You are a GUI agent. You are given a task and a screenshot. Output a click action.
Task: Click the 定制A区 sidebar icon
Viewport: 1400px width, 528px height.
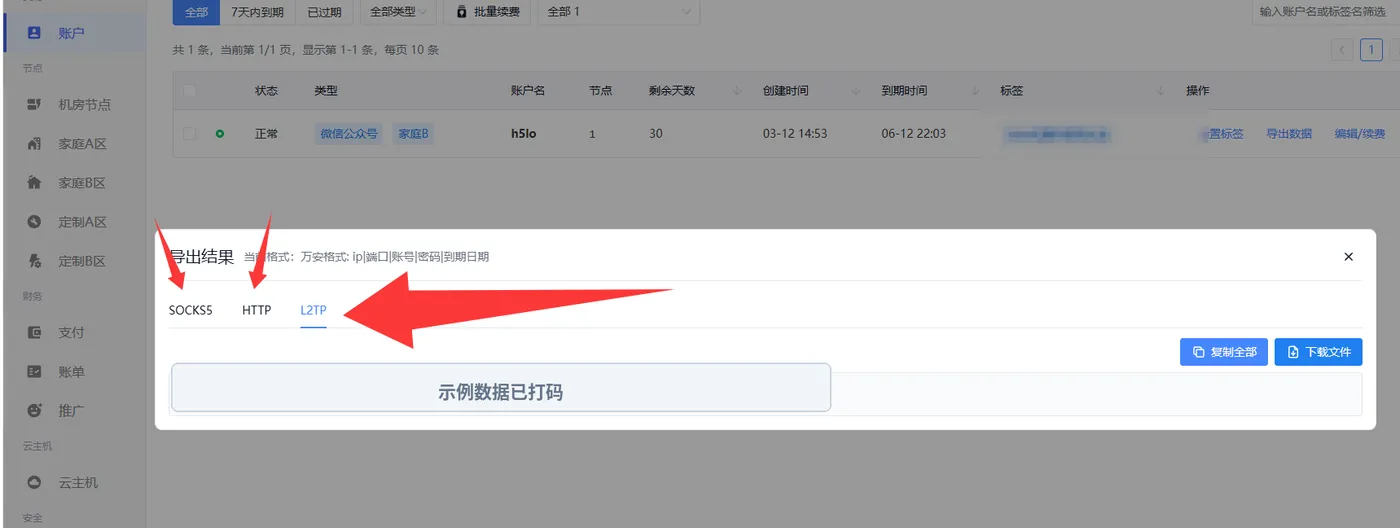(x=34, y=222)
